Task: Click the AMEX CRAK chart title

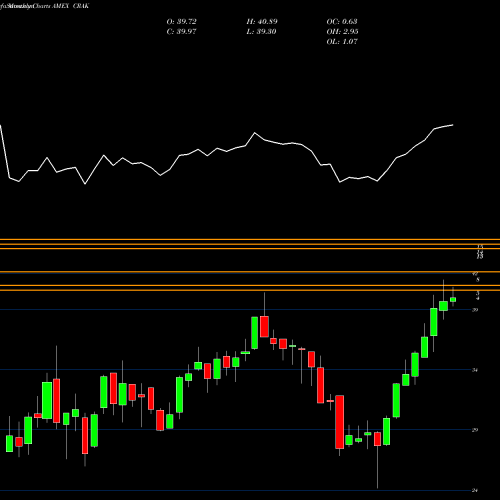Action: pyautogui.click(x=70, y=6)
